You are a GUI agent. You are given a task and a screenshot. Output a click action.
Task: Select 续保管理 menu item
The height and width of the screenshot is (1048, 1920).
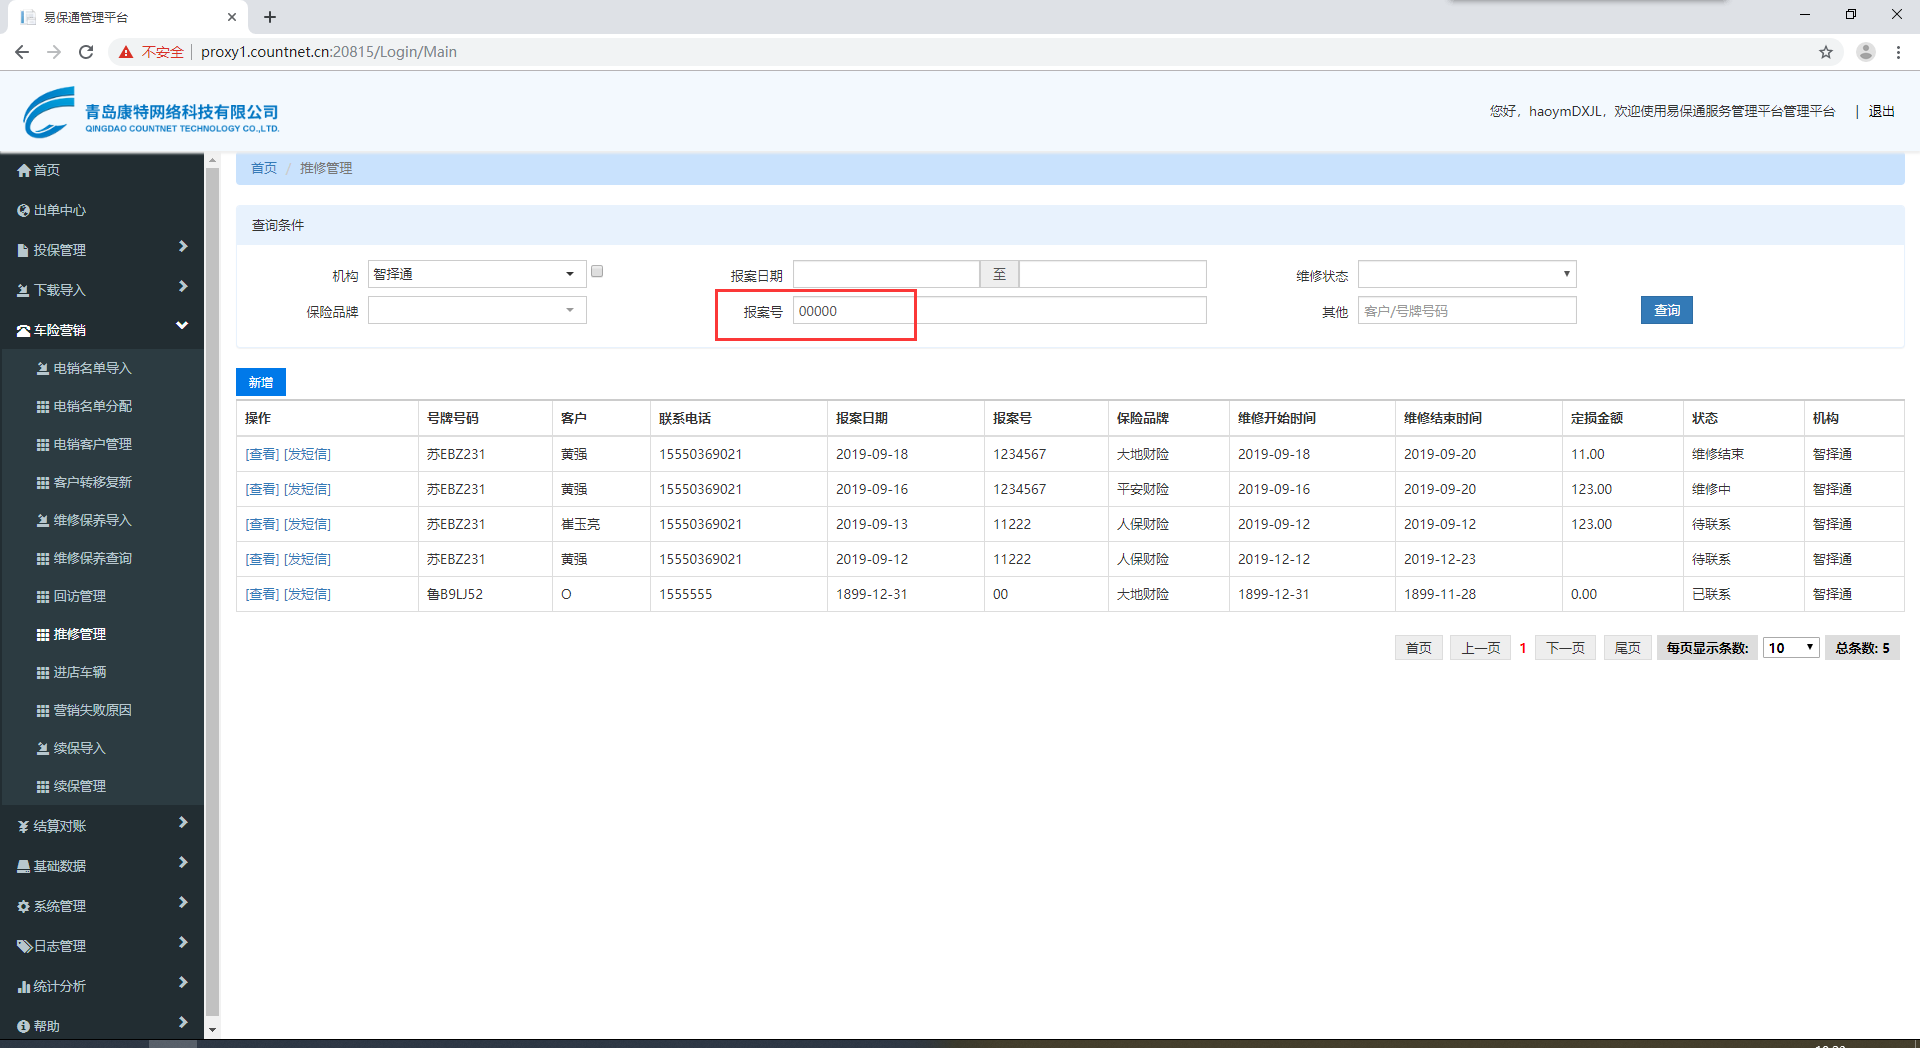click(x=80, y=787)
